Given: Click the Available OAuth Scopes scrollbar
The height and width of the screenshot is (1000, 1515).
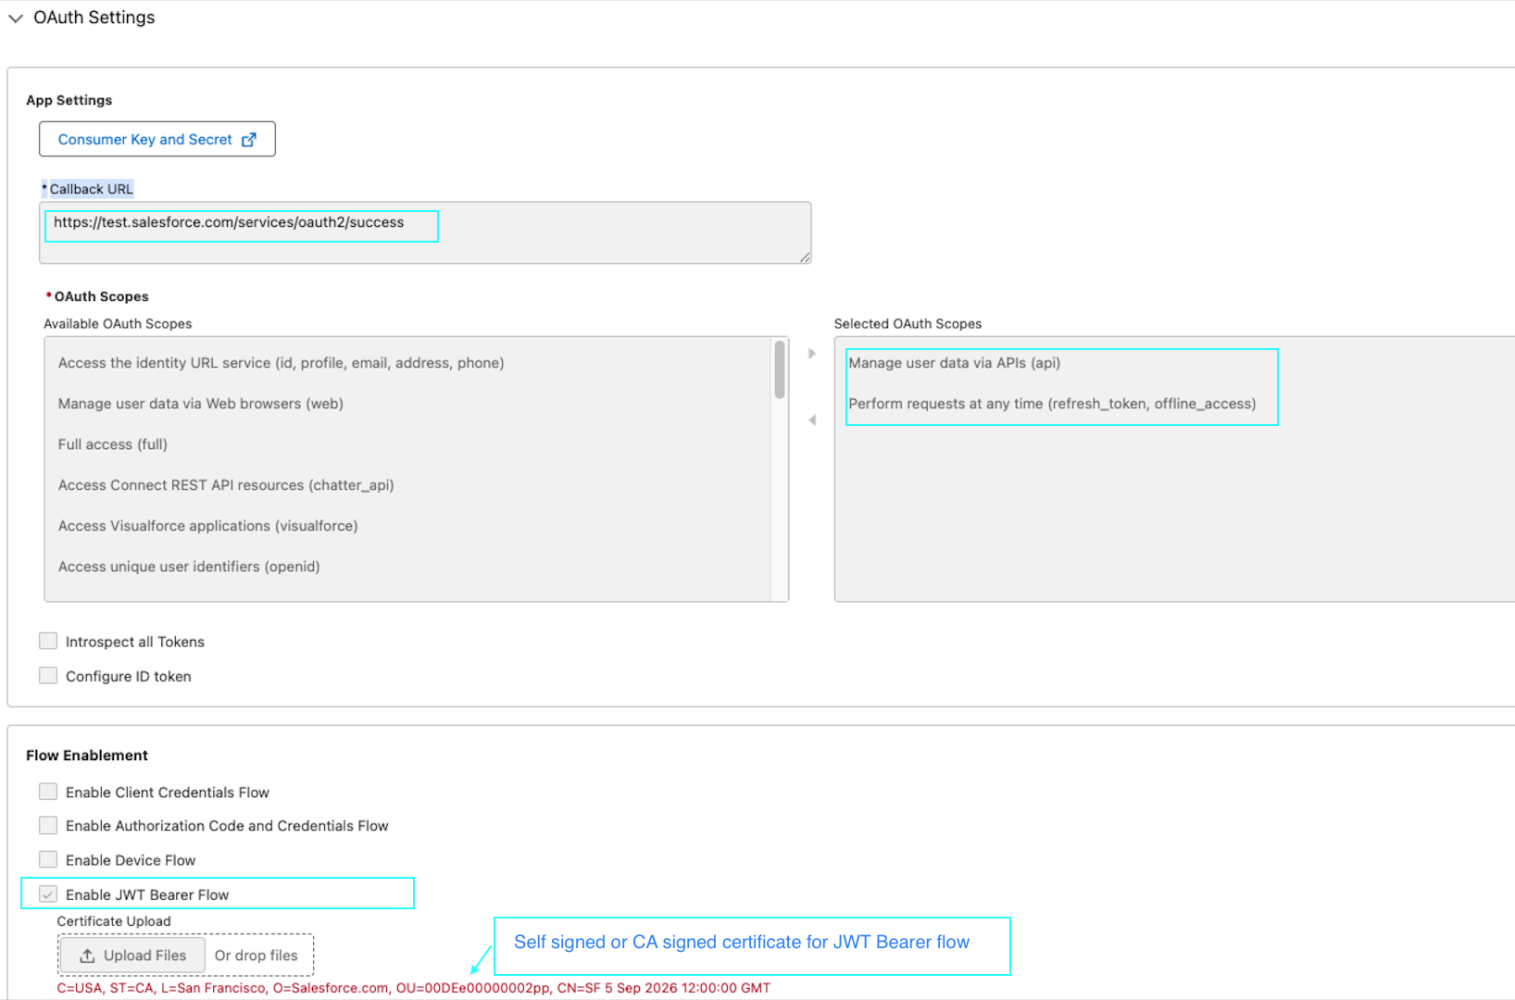Looking at the screenshot, I should pyautogui.click(x=780, y=370).
